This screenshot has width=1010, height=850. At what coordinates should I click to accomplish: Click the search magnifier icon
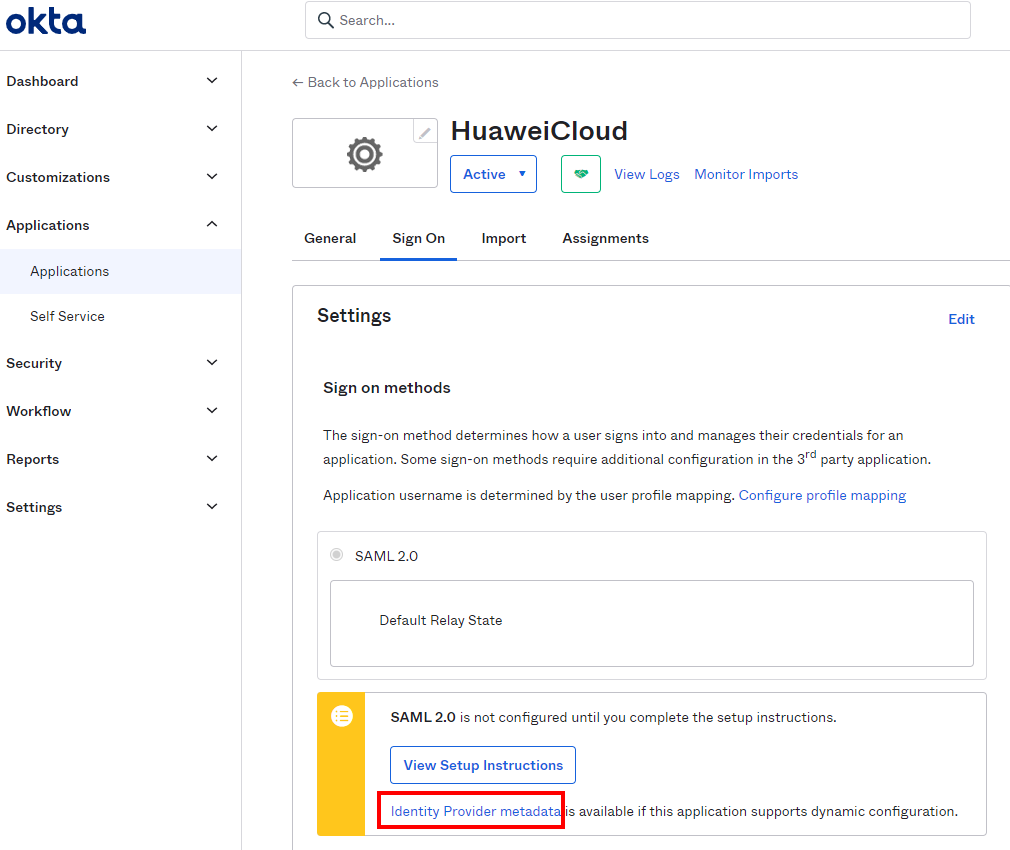[325, 21]
